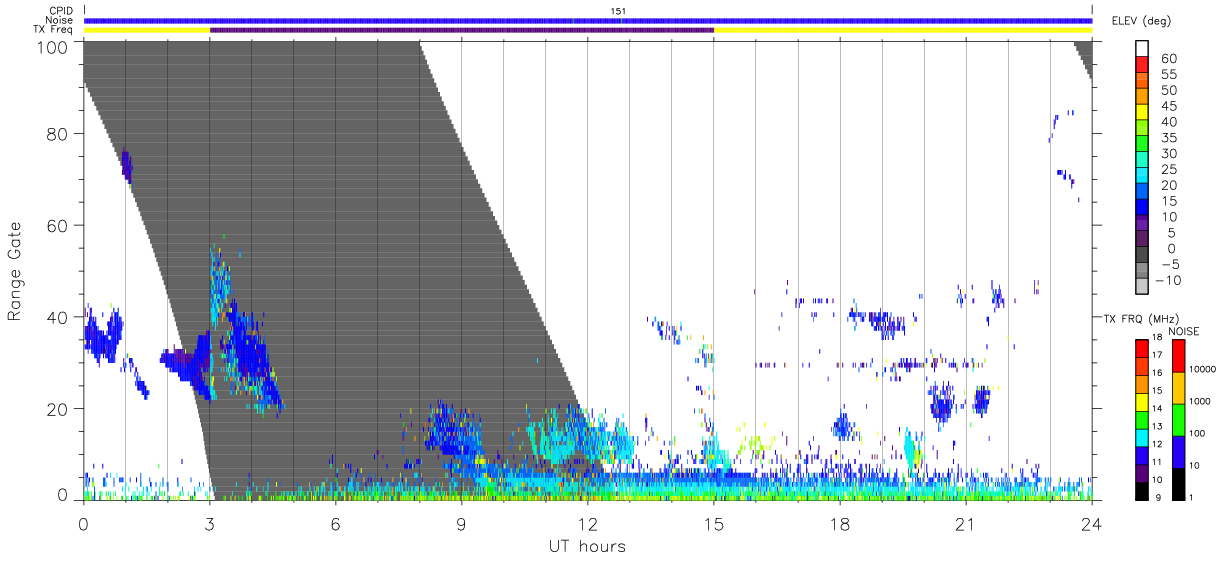The height and width of the screenshot is (567, 1228).
Task: Click the y-axis tick label '20'
Action: (x=59, y=409)
